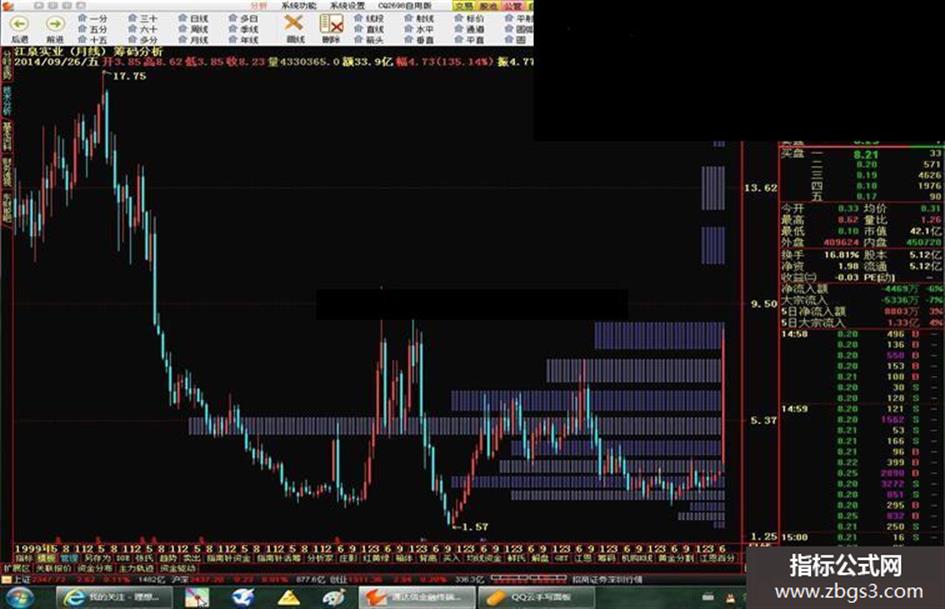Image resolution: width=945 pixels, height=609 pixels.
Task: Select the 黄金分割 golden ratio tab
Action: [676, 558]
